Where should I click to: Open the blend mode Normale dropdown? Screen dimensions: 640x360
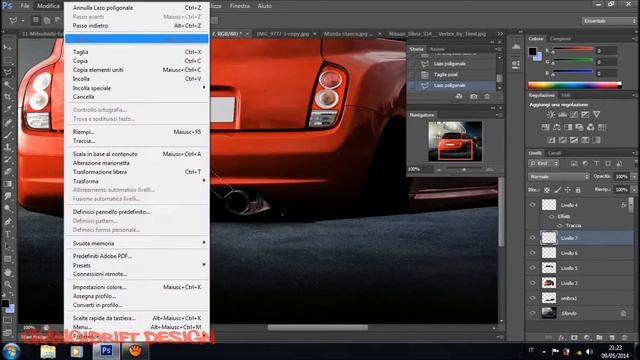(x=559, y=177)
